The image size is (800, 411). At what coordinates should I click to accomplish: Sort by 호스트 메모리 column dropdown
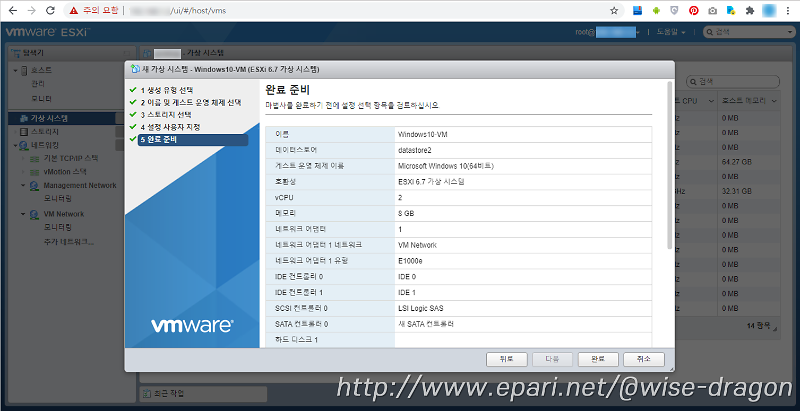(774, 101)
